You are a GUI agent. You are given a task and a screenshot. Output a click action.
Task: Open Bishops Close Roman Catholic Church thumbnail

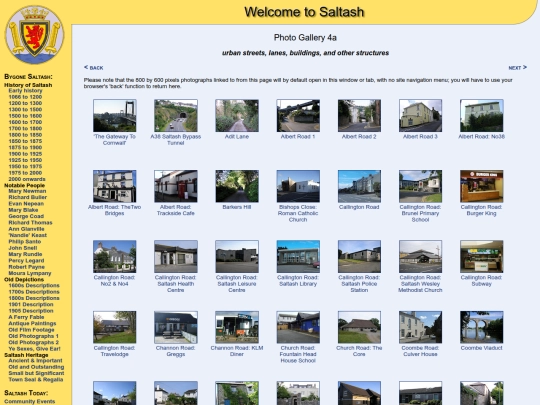[x=298, y=186]
